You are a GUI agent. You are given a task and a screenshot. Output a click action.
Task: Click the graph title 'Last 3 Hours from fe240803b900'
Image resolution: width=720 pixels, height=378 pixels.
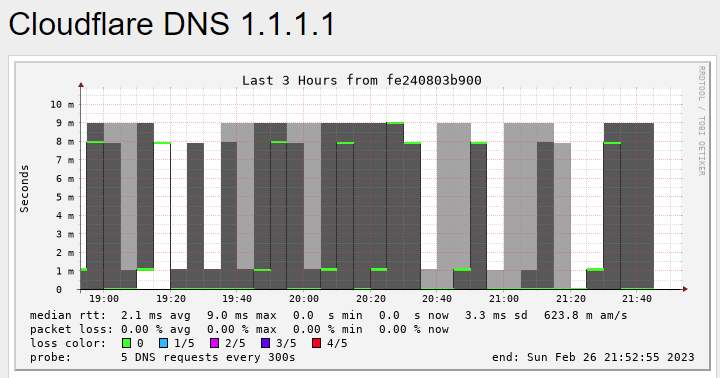361,80
